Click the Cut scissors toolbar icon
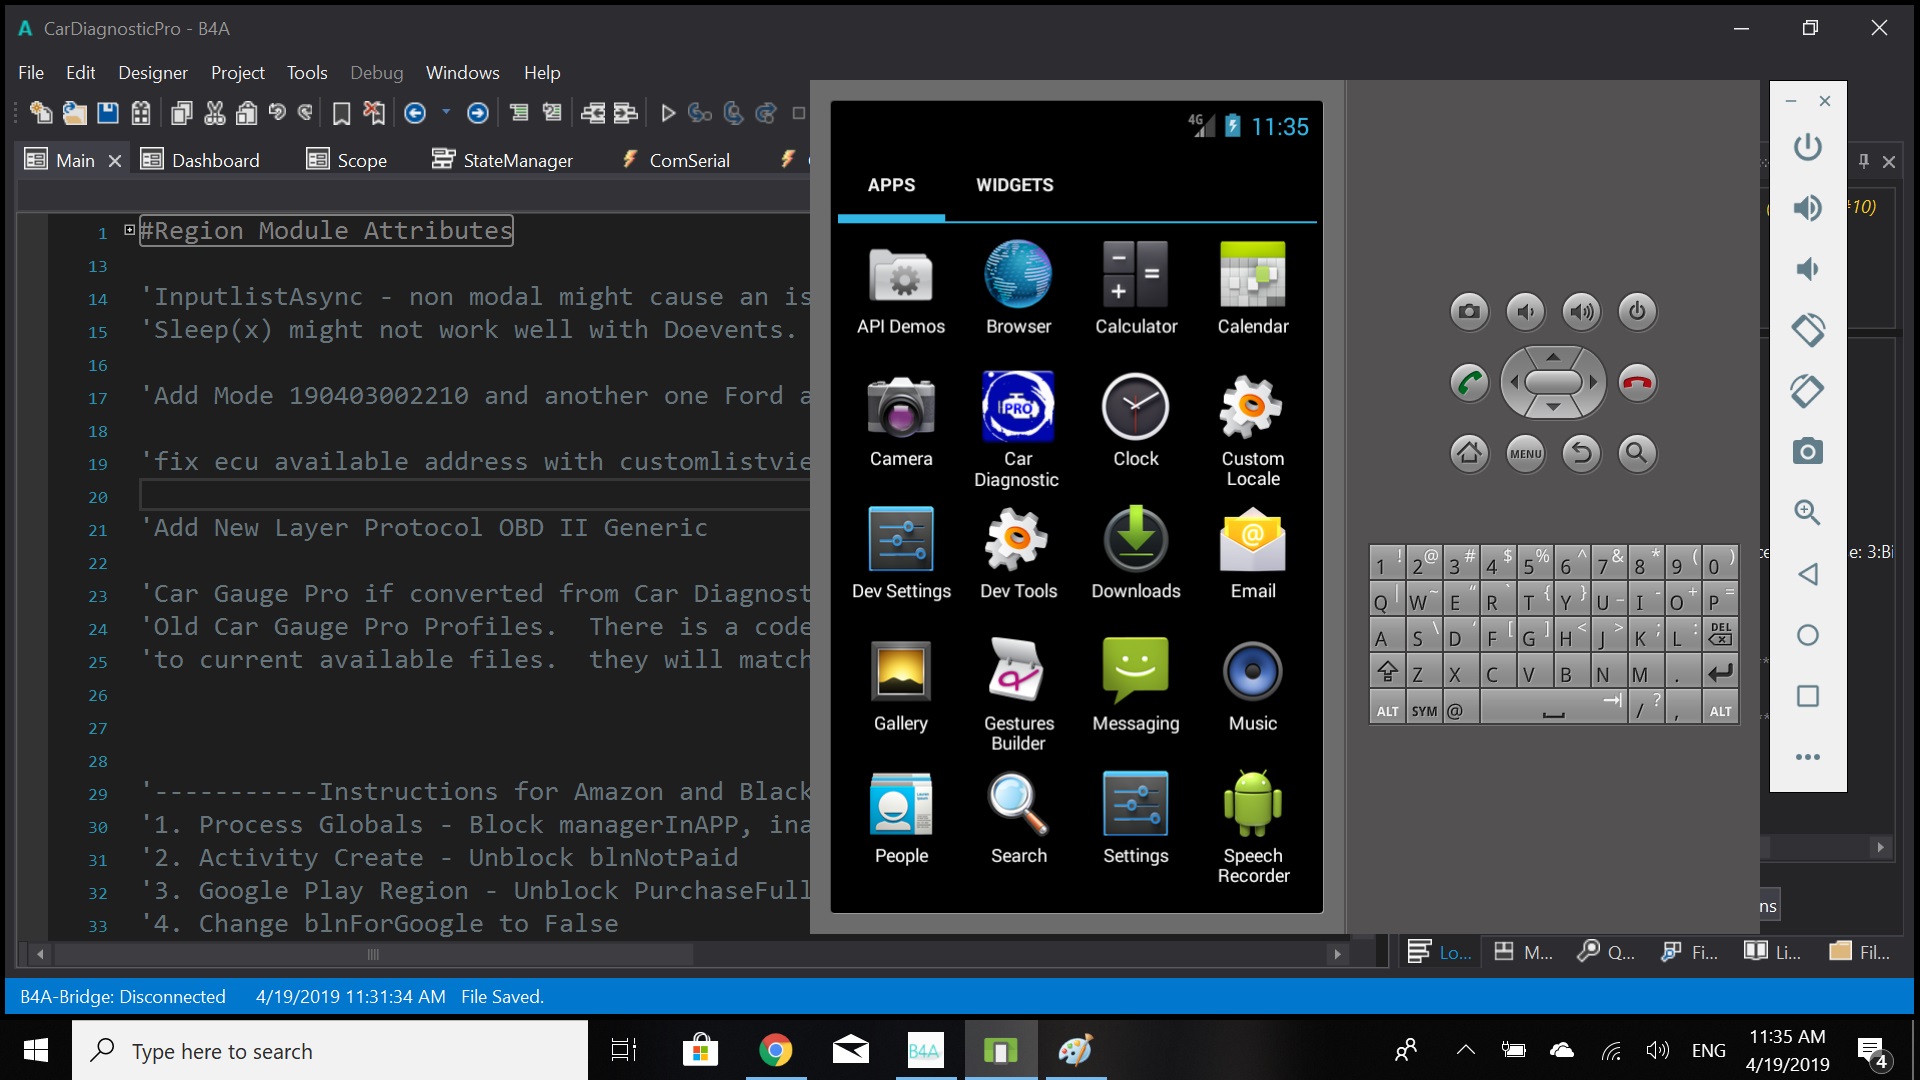This screenshot has width=1920, height=1080. pyautogui.click(x=214, y=113)
